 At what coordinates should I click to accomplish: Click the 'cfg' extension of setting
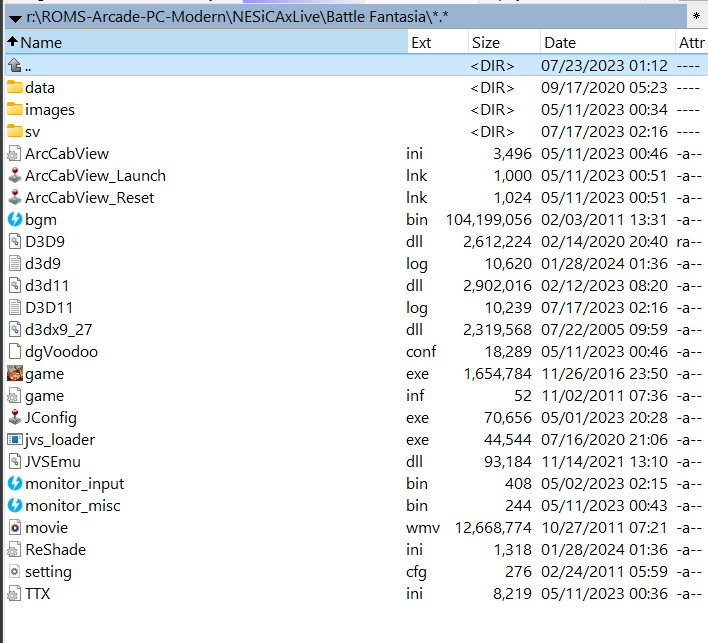(416, 572)
